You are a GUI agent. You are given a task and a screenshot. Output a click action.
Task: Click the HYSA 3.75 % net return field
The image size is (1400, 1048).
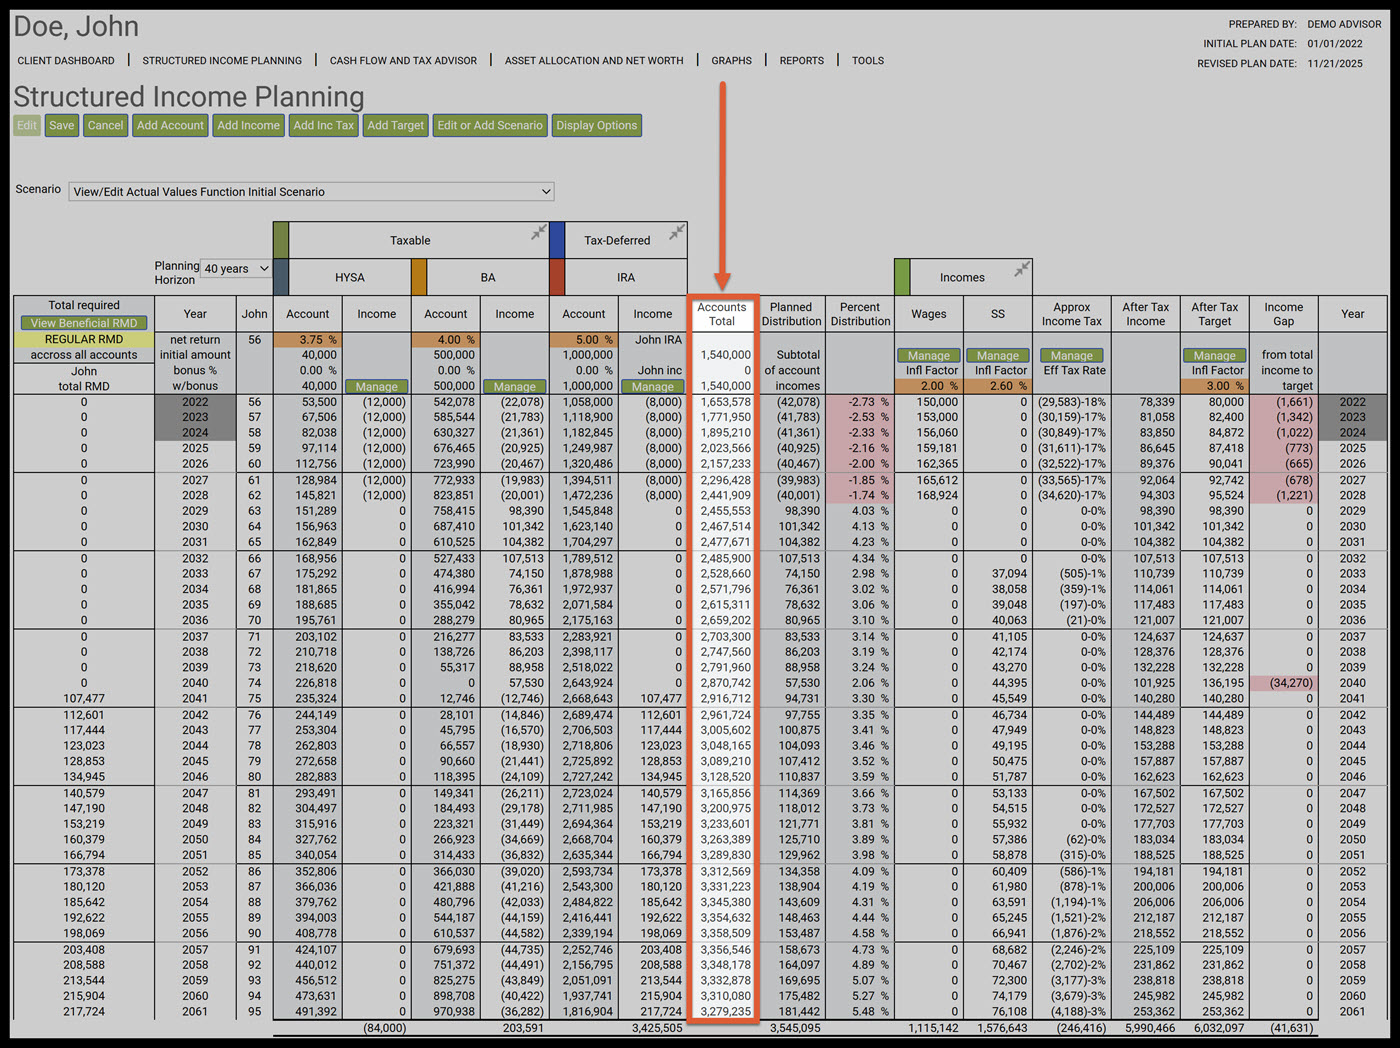[308, 340]
